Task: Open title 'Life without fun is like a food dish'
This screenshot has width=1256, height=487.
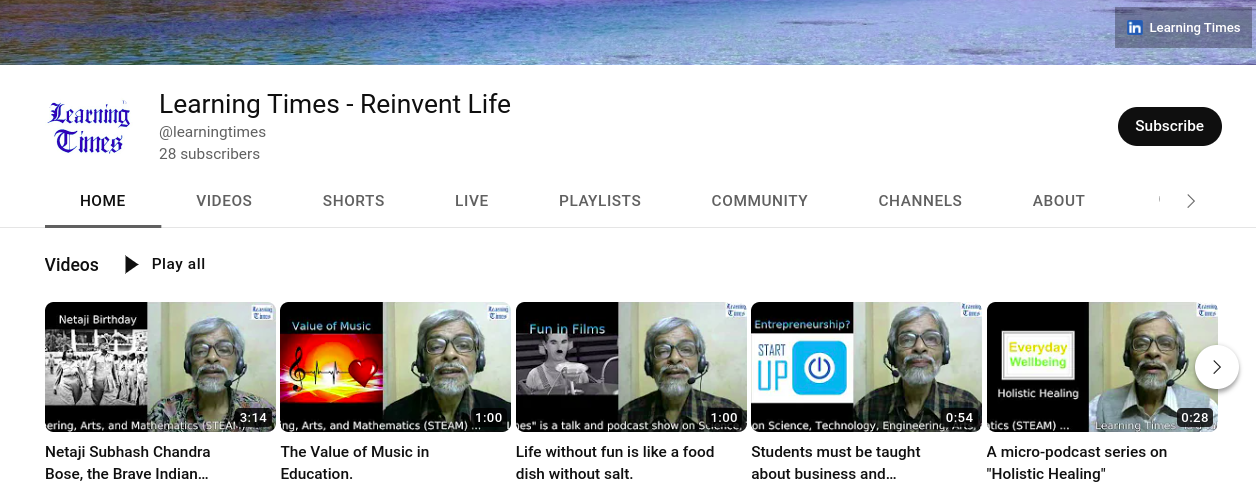Action: [x=615, y=463]
